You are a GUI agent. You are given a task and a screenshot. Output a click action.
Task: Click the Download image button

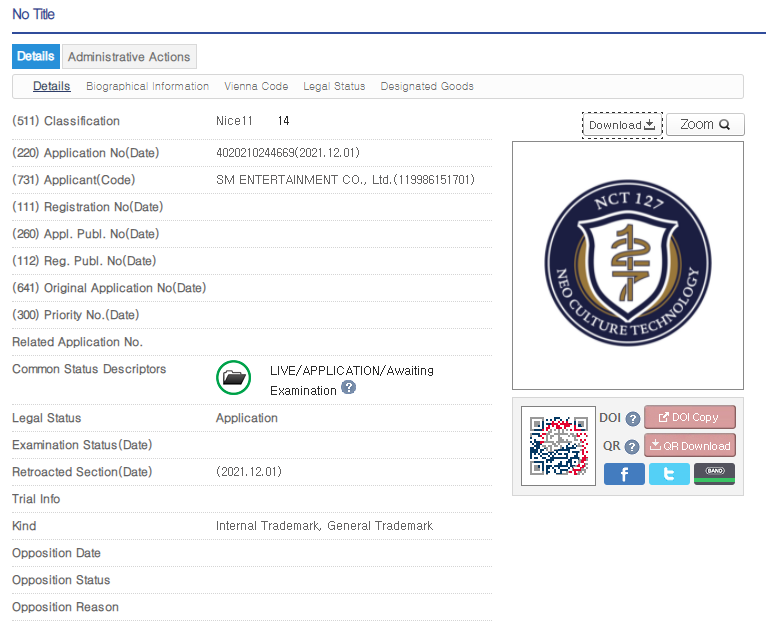(x=622, y=125)
